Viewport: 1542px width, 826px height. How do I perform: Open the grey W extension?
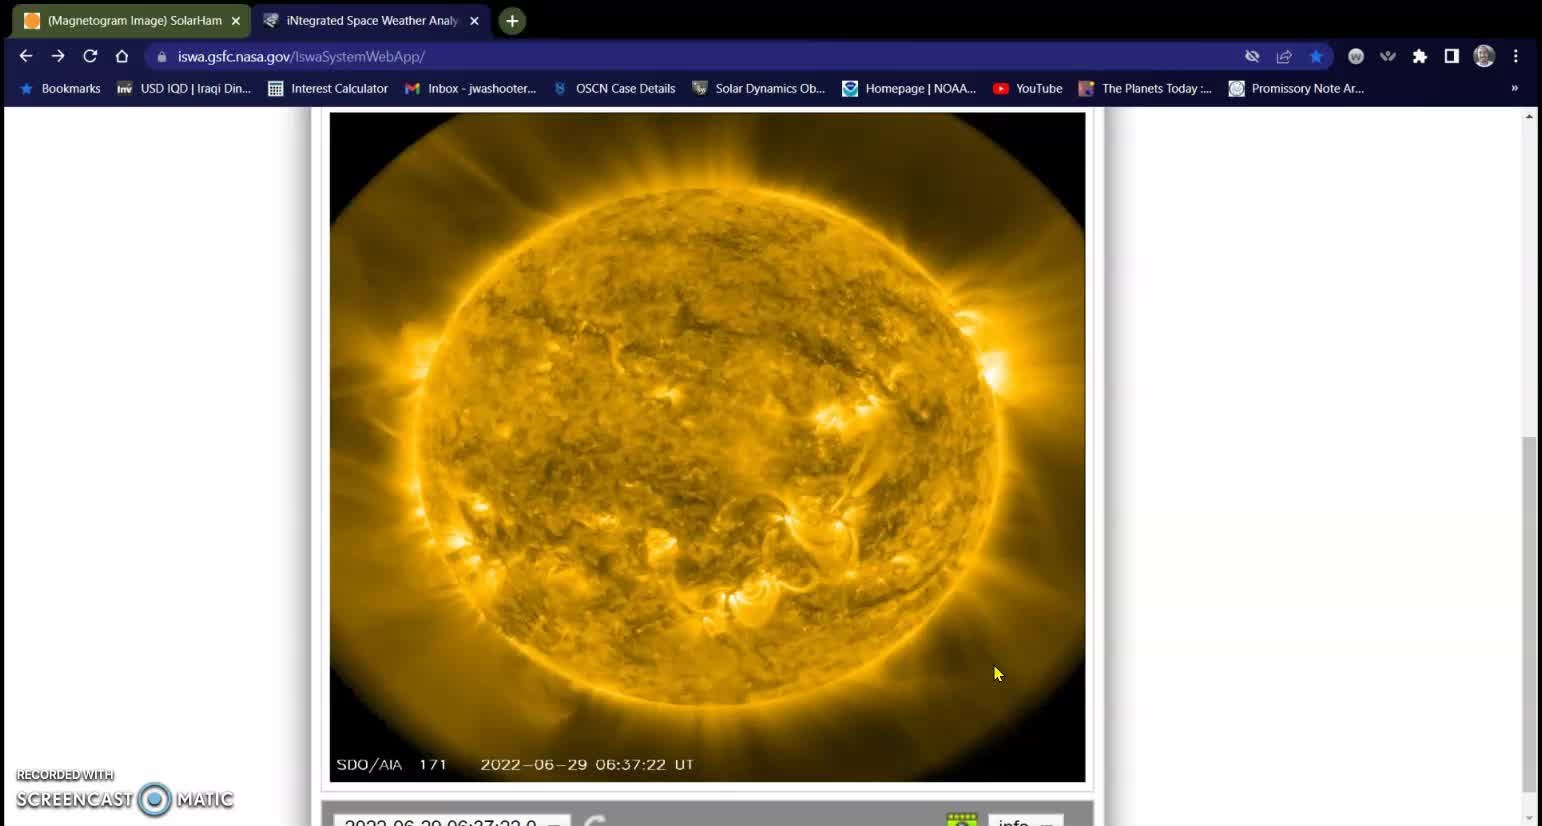coord(1356,56)
